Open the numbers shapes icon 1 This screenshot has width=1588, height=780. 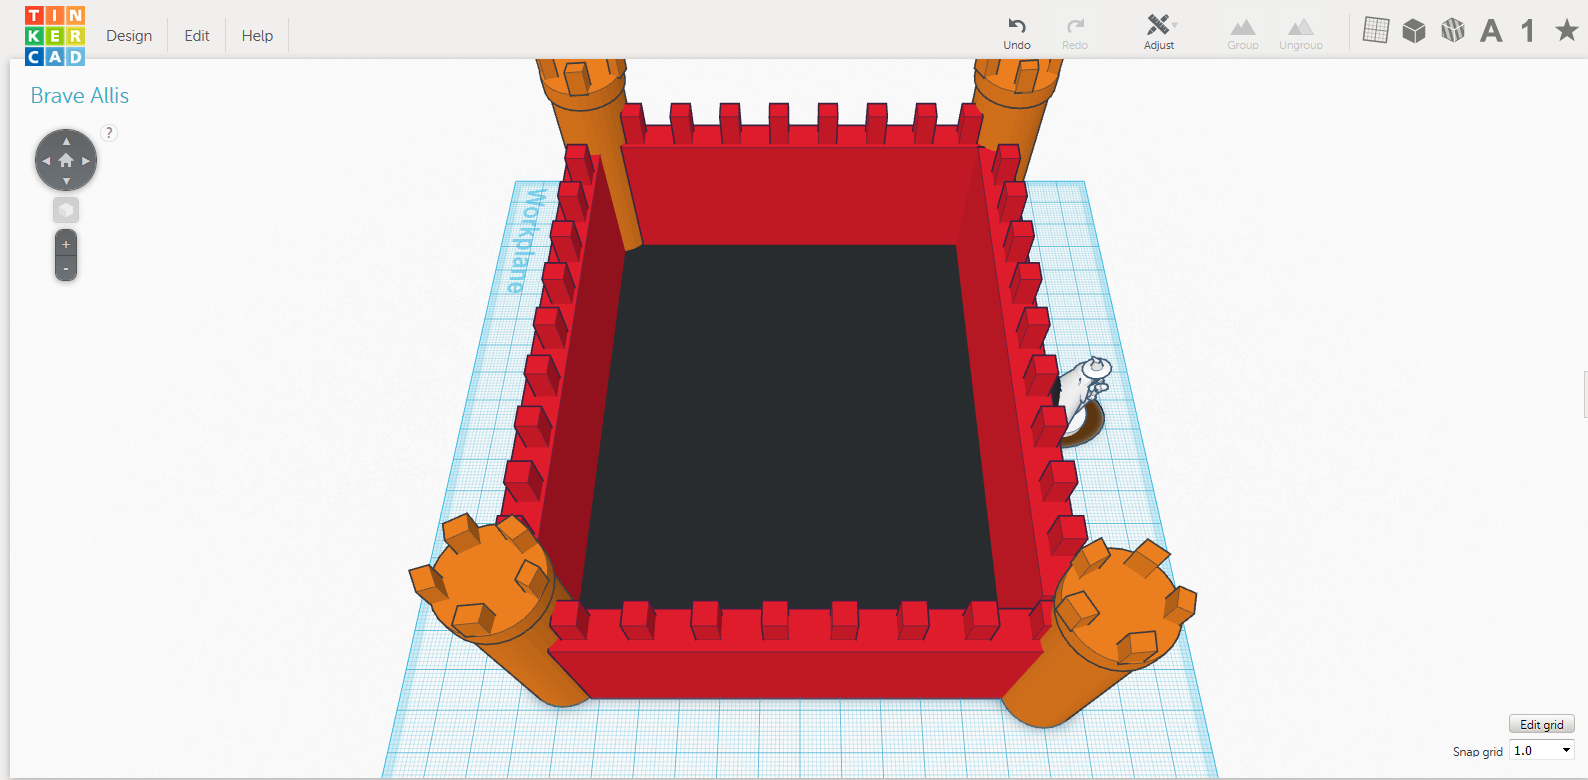pos(1528,31)
